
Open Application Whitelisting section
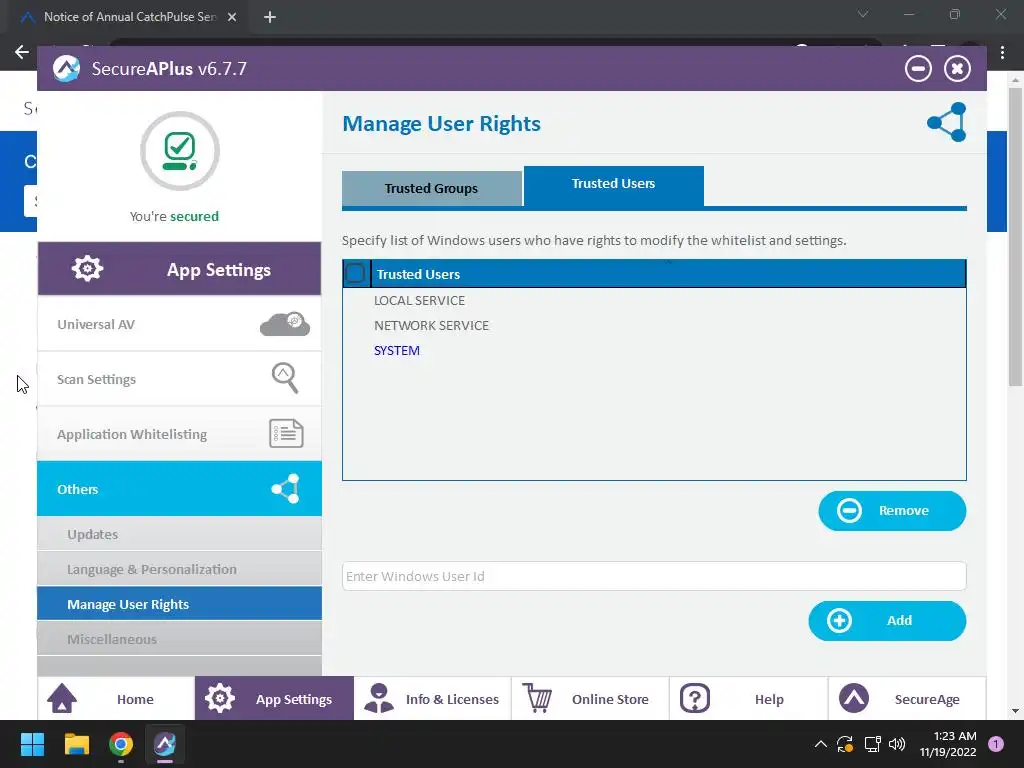[x=180, y=434]
